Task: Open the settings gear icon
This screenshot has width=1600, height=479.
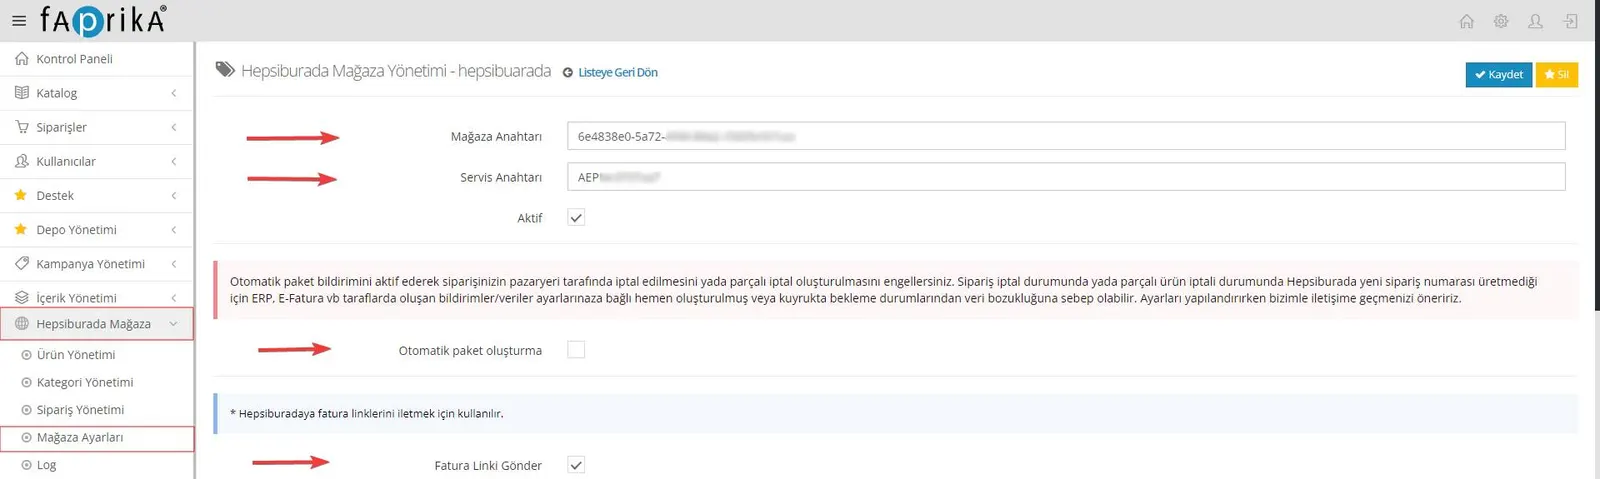Action: click(1501, 21)
